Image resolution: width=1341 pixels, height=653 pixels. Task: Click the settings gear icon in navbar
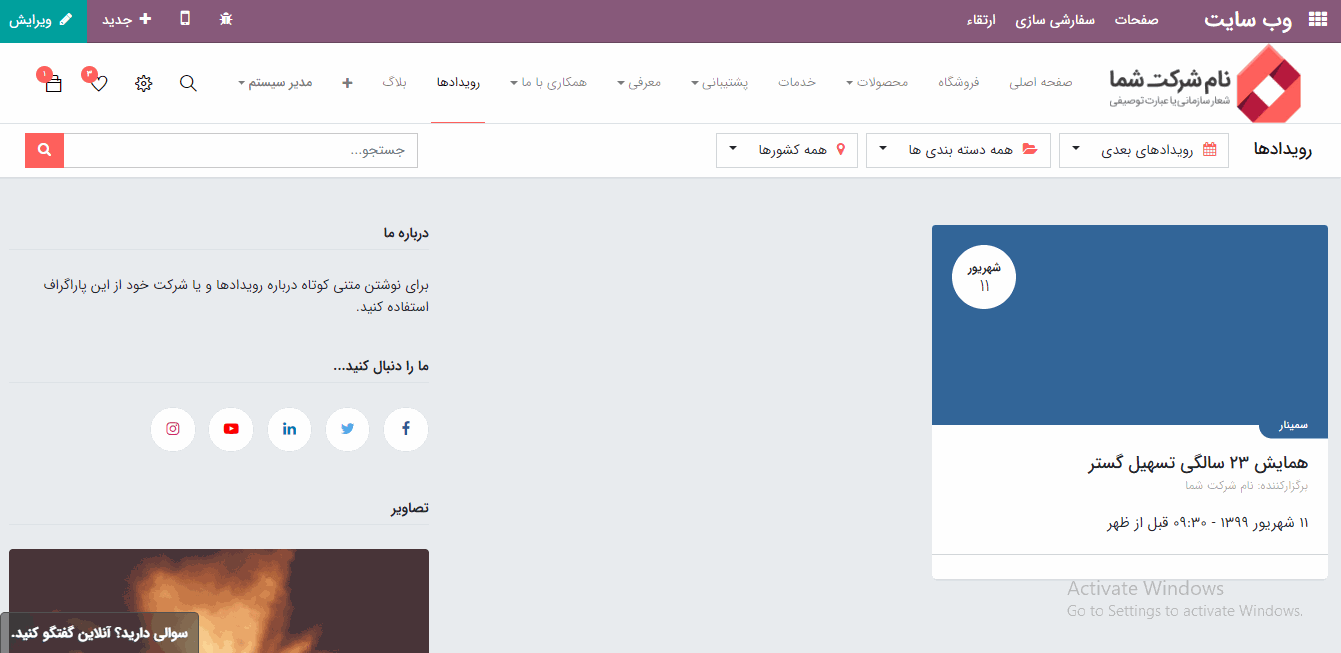143,83
